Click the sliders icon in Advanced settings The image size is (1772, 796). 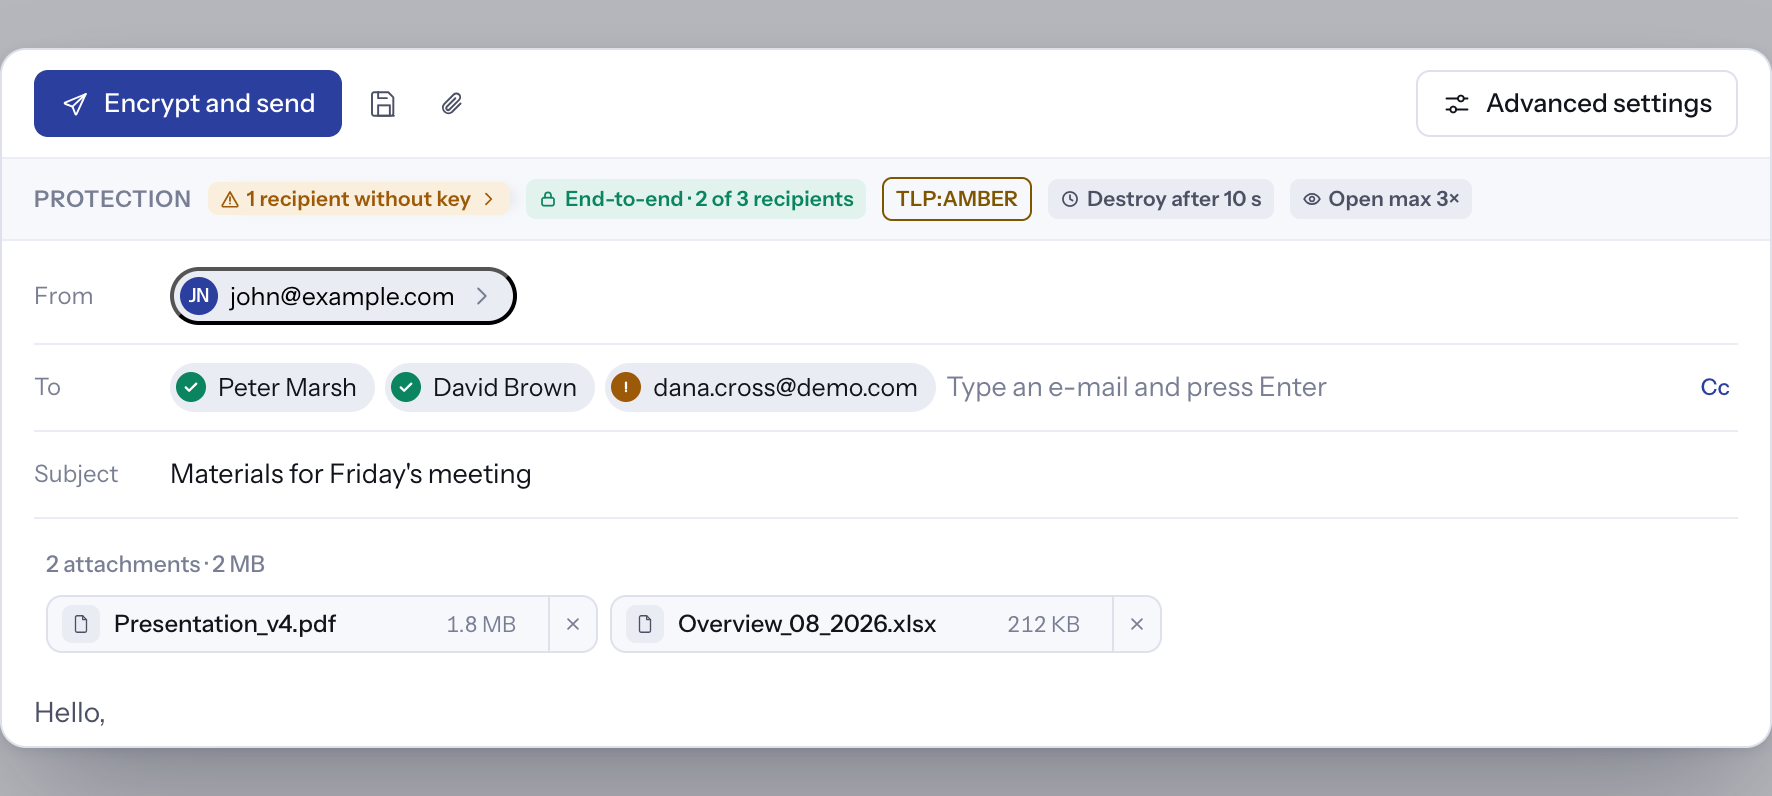click(1457, 104)
